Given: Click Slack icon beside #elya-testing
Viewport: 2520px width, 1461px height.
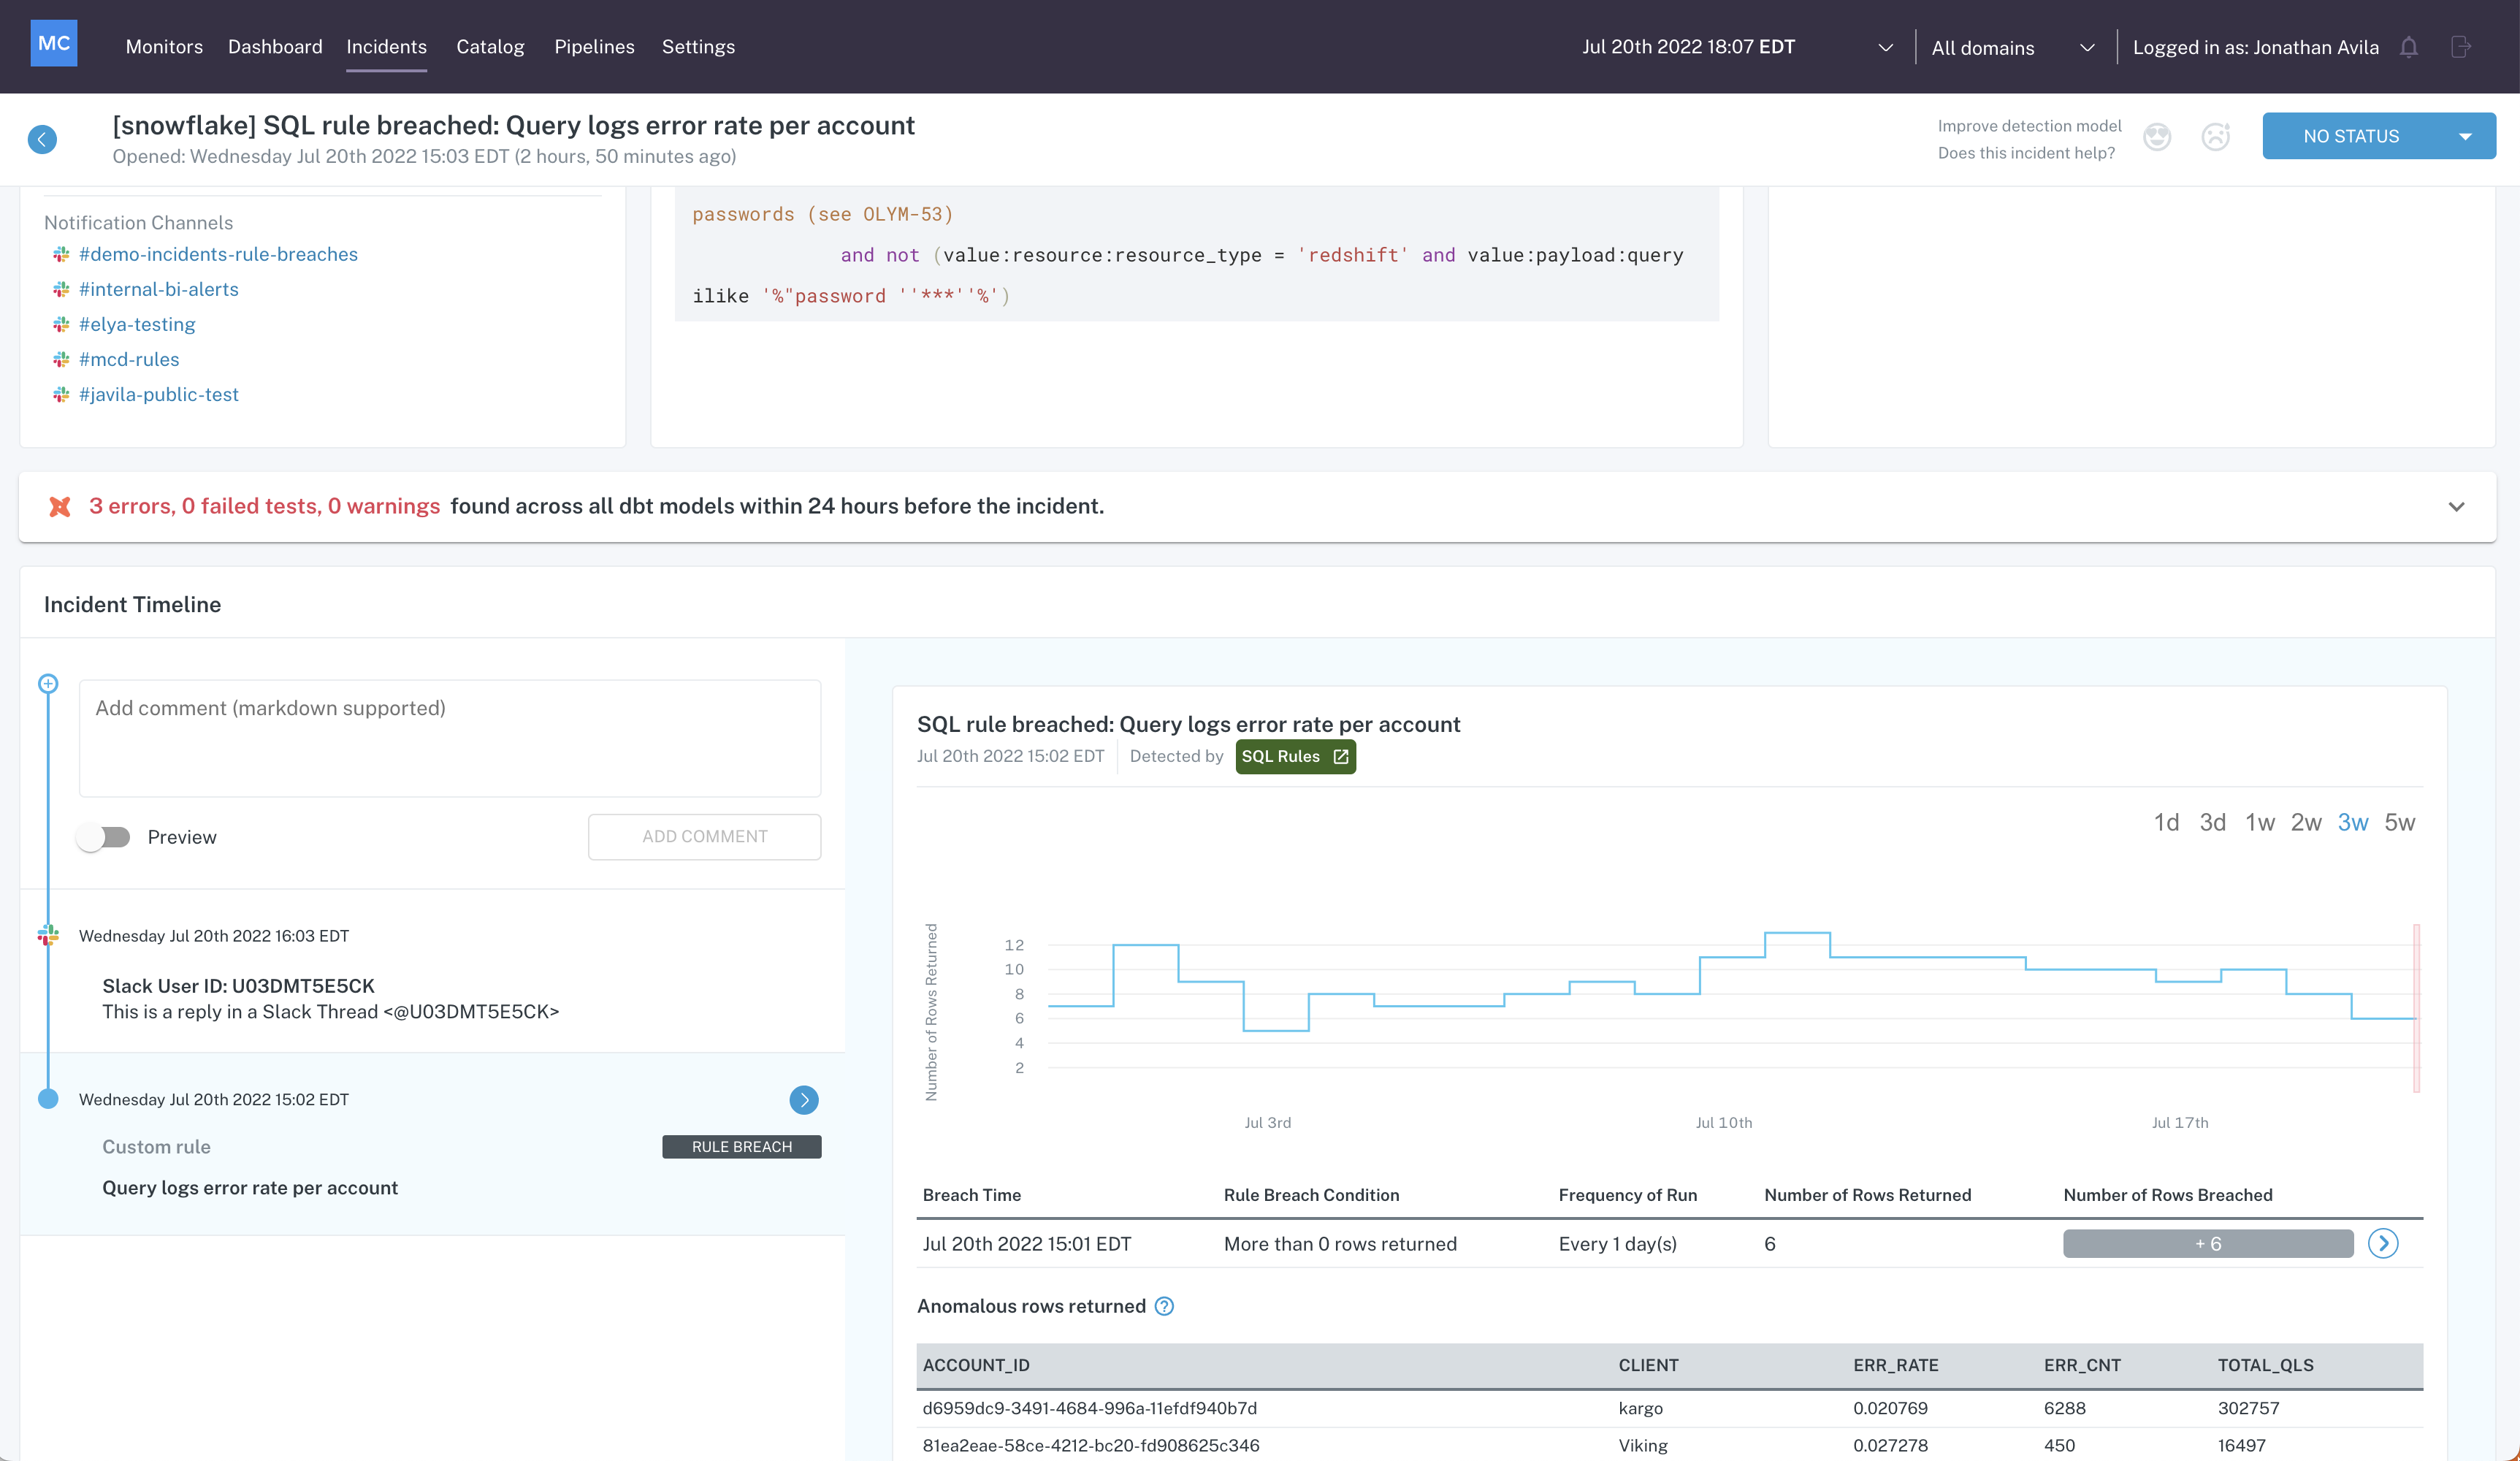Looking at the screenshot, I should click(61, 324).
